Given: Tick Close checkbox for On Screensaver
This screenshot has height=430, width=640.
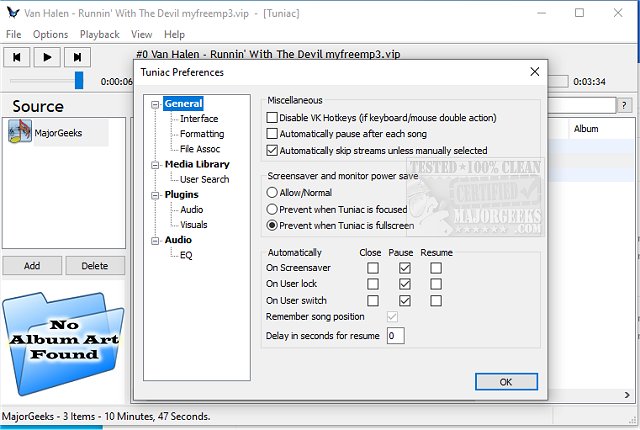Looking at the screenshot, I should tap(373, 268).
